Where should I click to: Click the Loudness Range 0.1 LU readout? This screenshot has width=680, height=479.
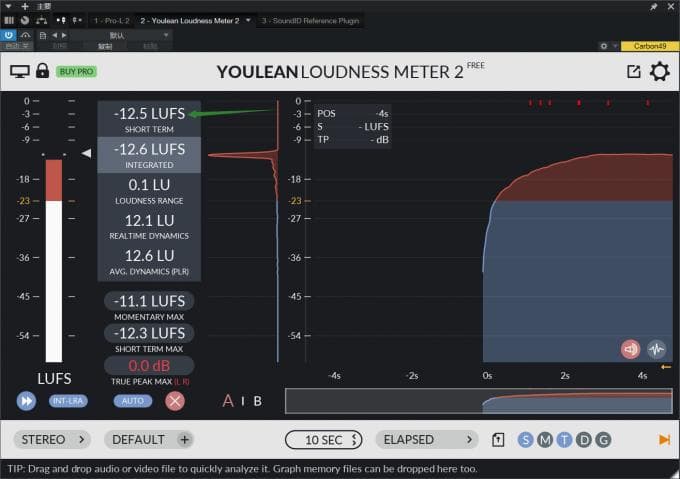pyautogui.click(x=149, y=191)
